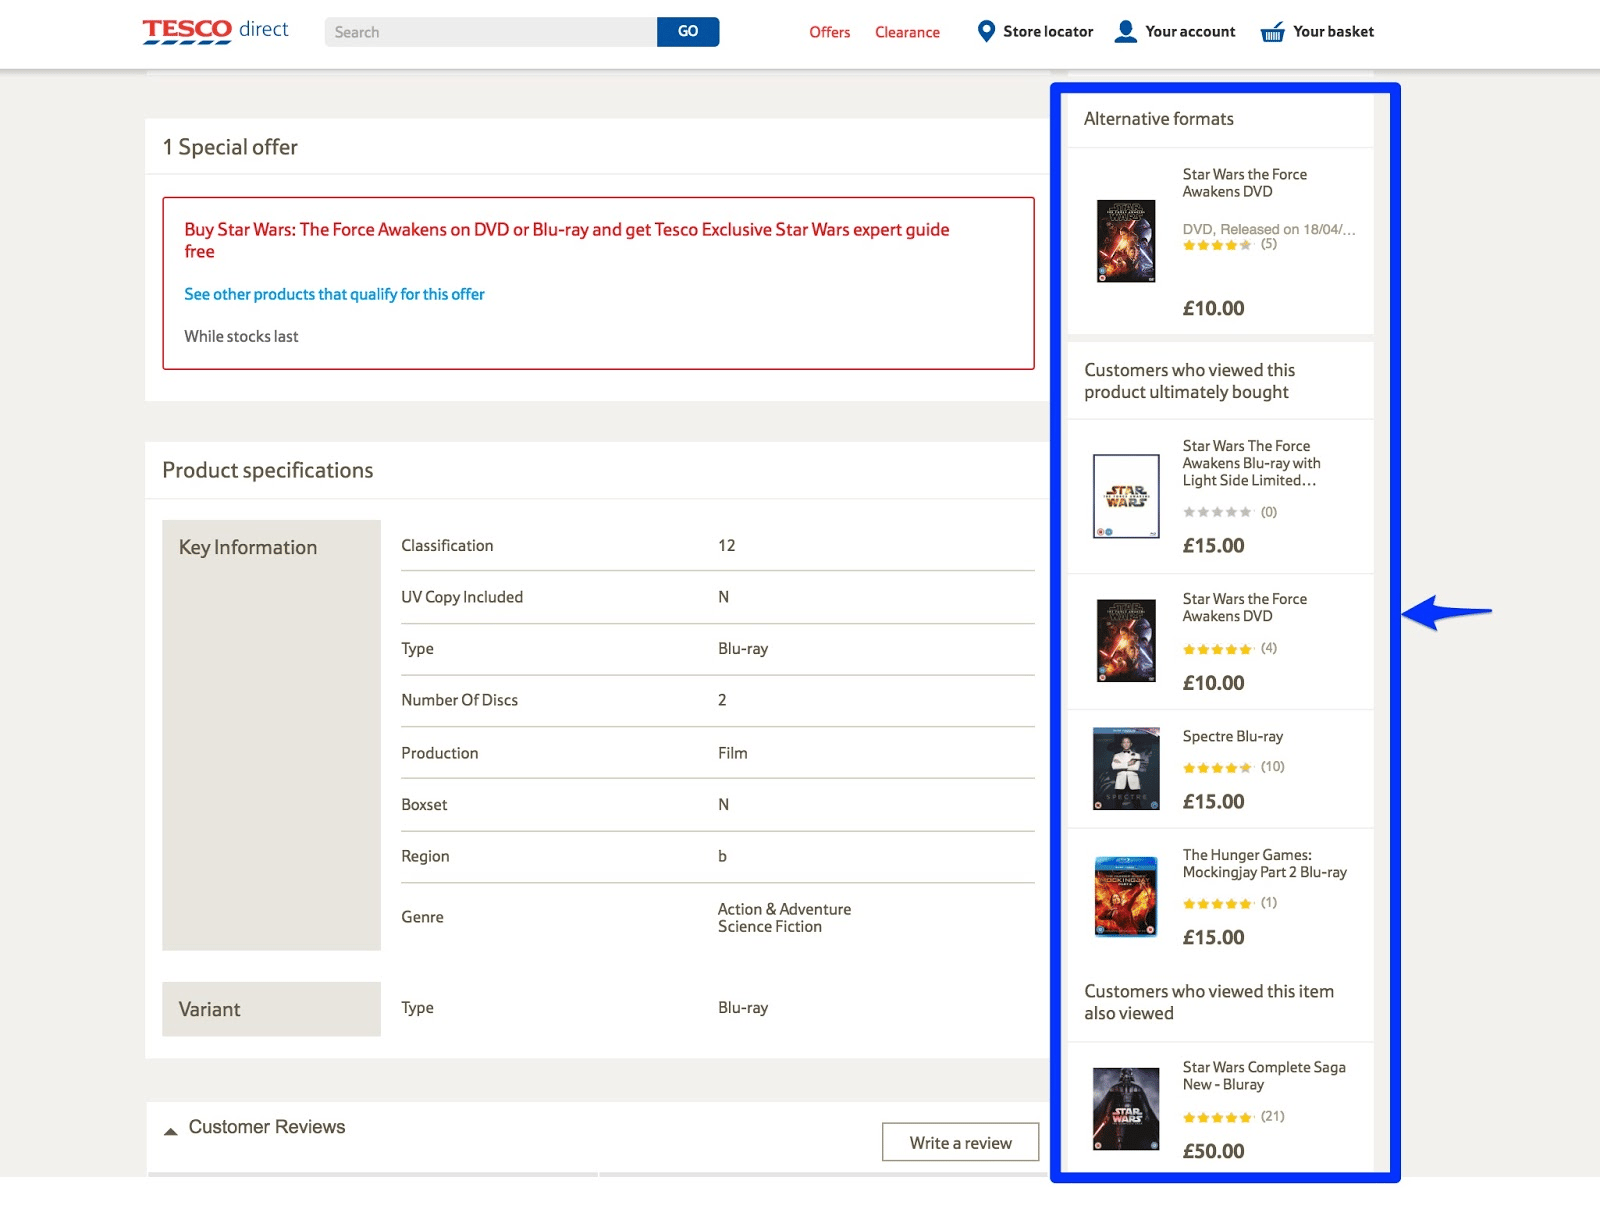
Task: Click the star rating showing (5) reviews
Action: 1217,245
